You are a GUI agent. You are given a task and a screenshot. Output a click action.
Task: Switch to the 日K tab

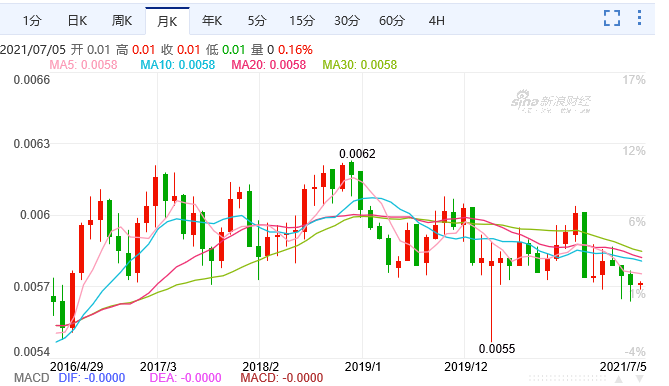pos(77,20)
